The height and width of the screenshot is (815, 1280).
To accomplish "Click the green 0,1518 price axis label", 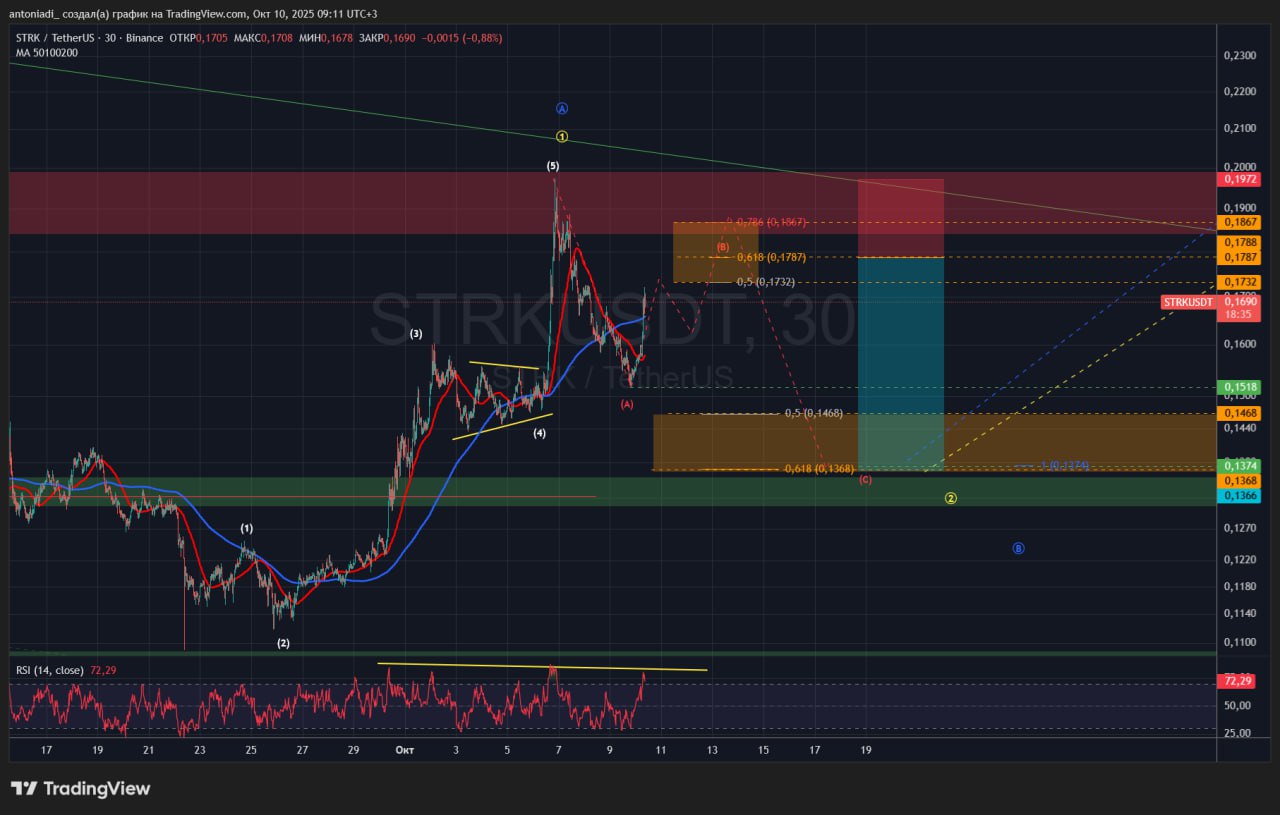I will pyautogui.click(x=1239, y=387).
